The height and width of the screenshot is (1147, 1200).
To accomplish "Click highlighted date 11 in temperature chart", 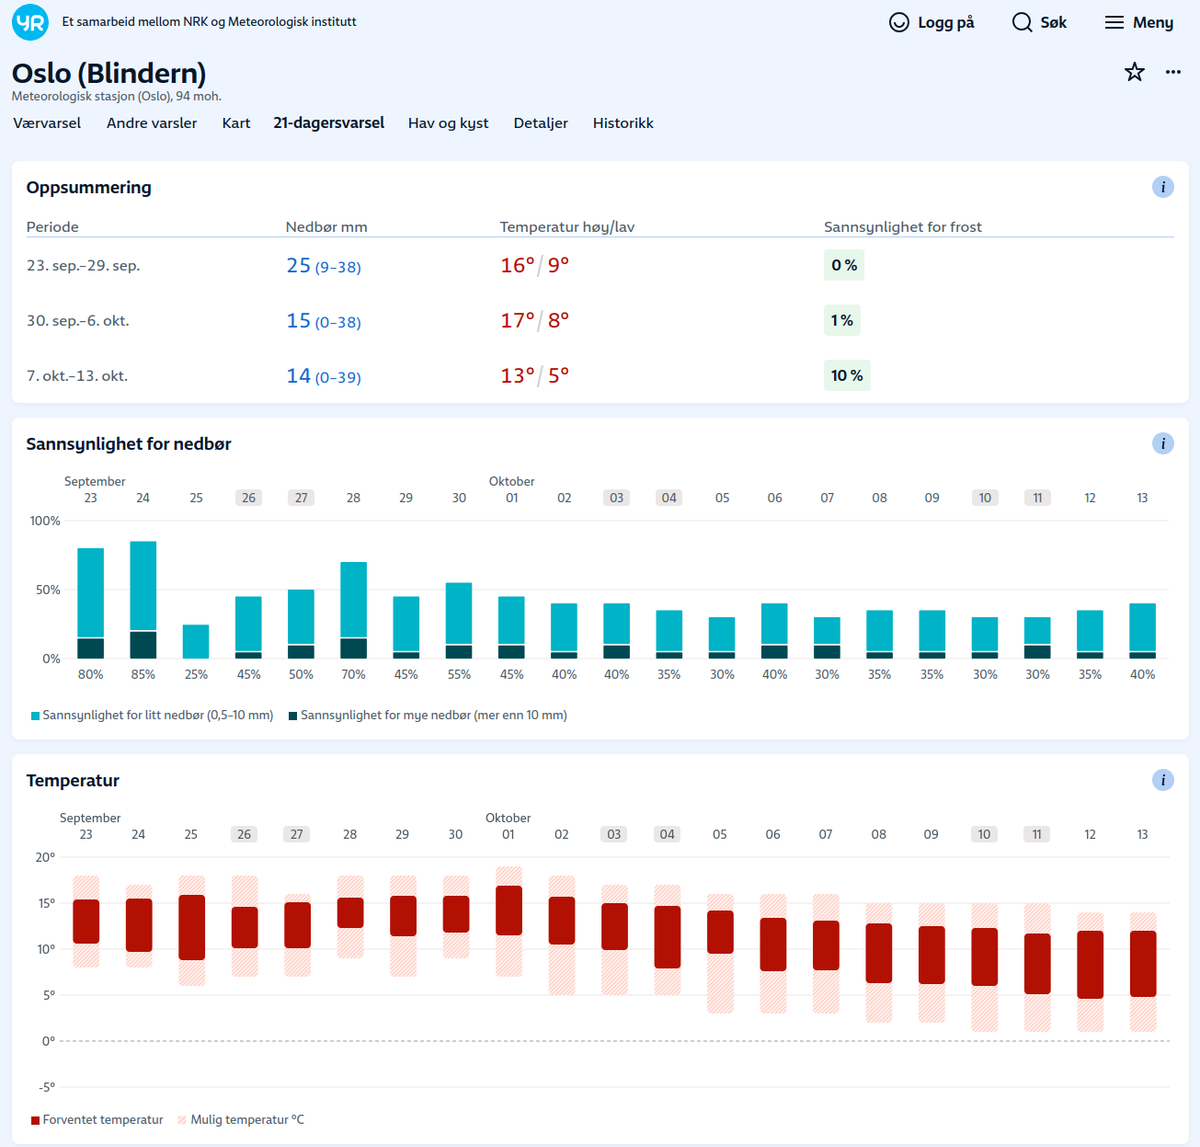I will (x=1037, y=834).
